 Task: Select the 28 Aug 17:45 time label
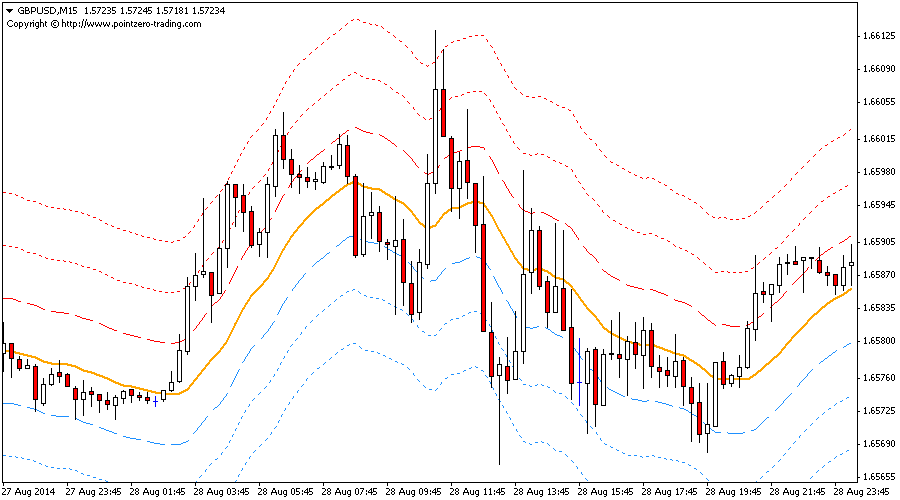(x=671, y=491)
